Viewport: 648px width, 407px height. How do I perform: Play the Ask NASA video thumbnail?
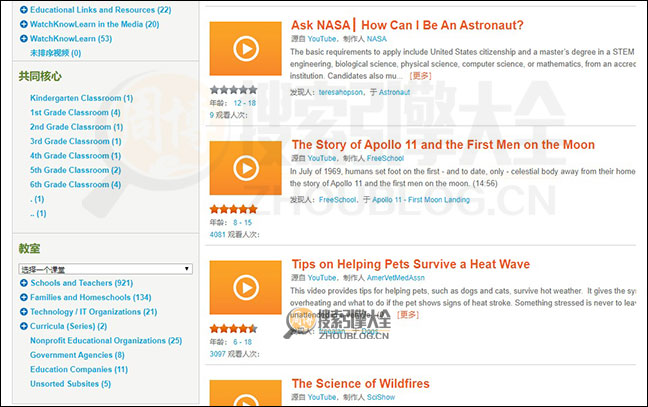coord(245,48)
